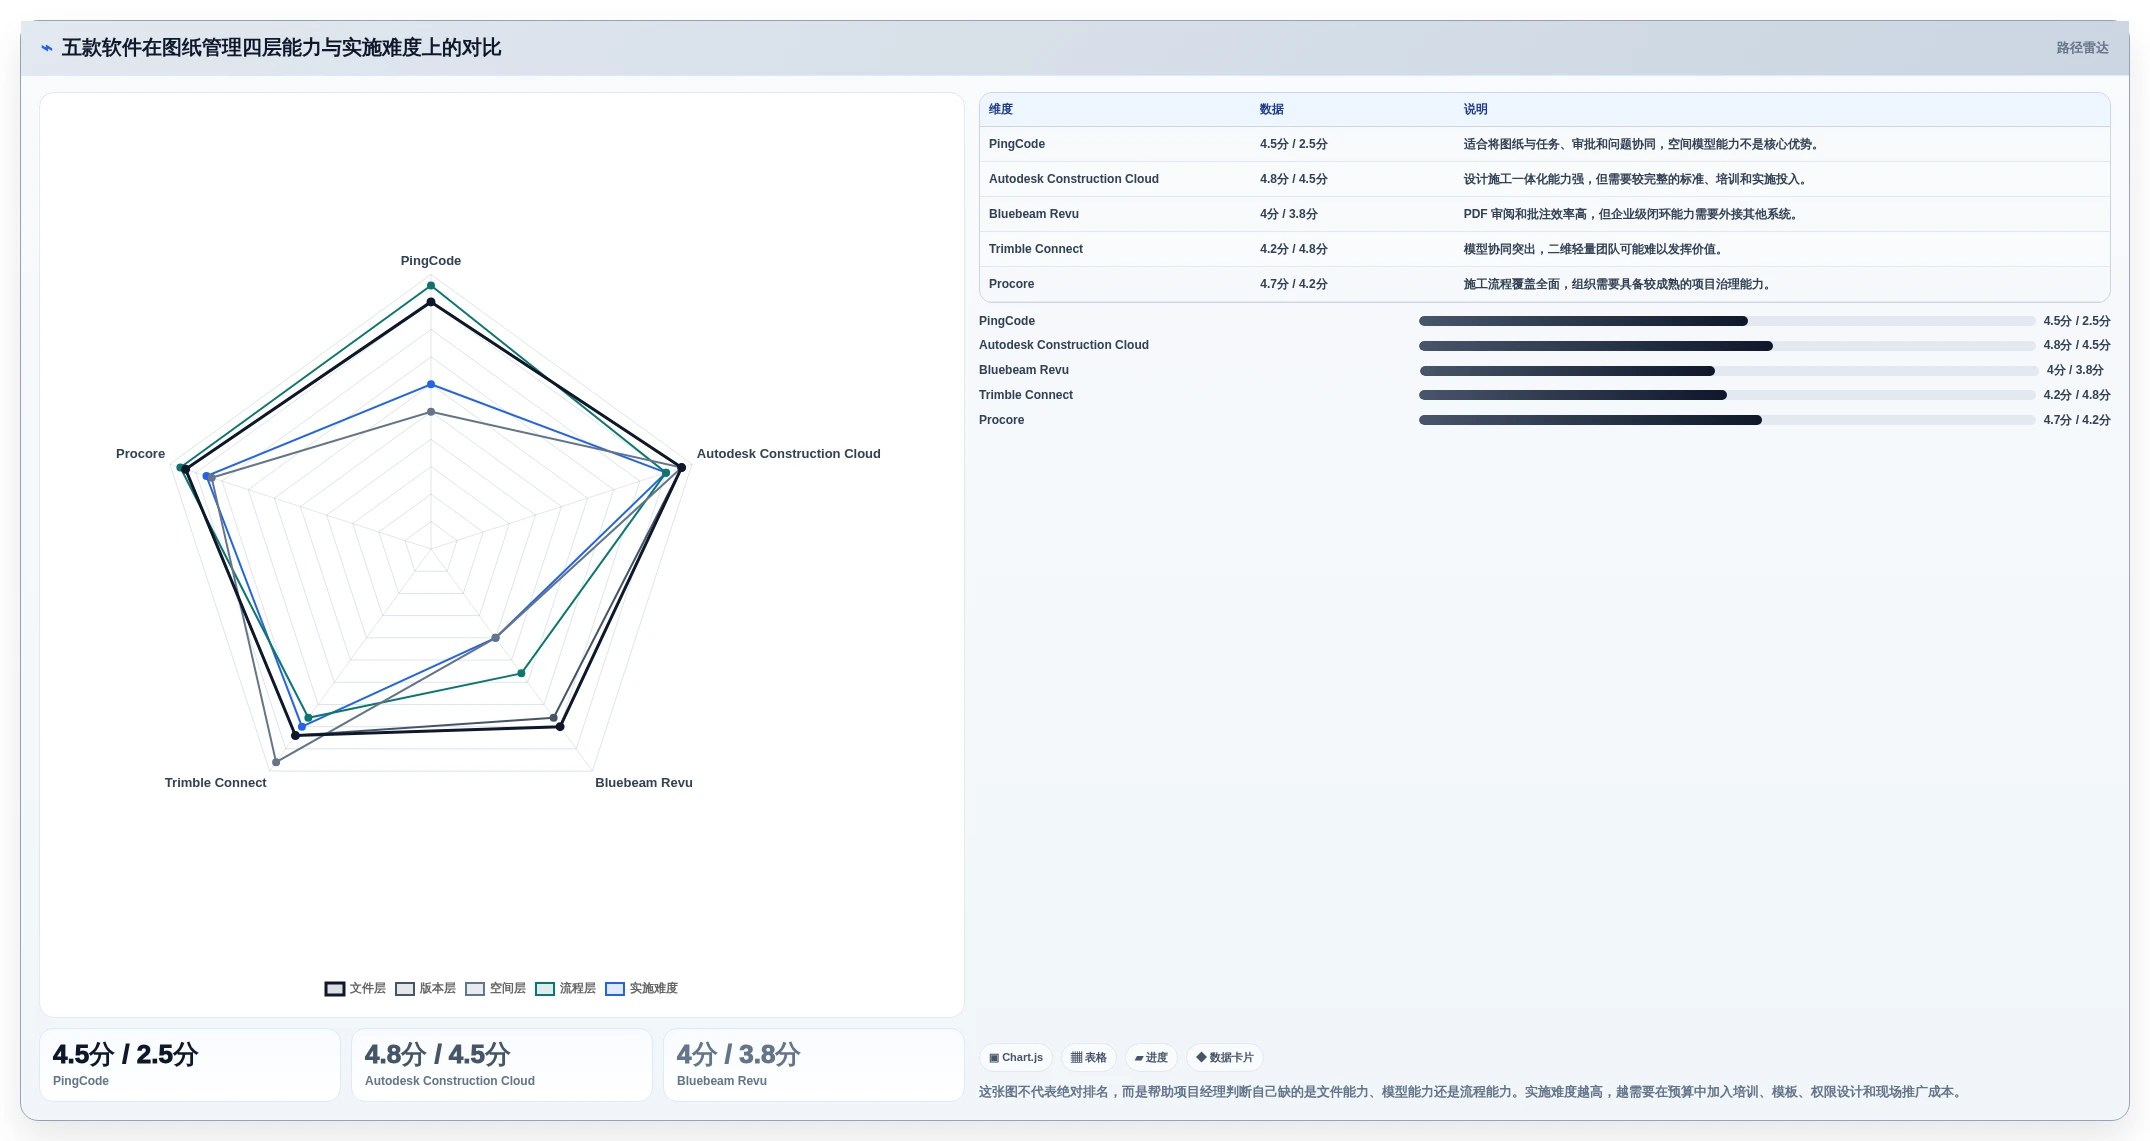Click the Autodesk Construction Cloud radar axis label
2150x1141 pixels.
(x=788, y=454)
